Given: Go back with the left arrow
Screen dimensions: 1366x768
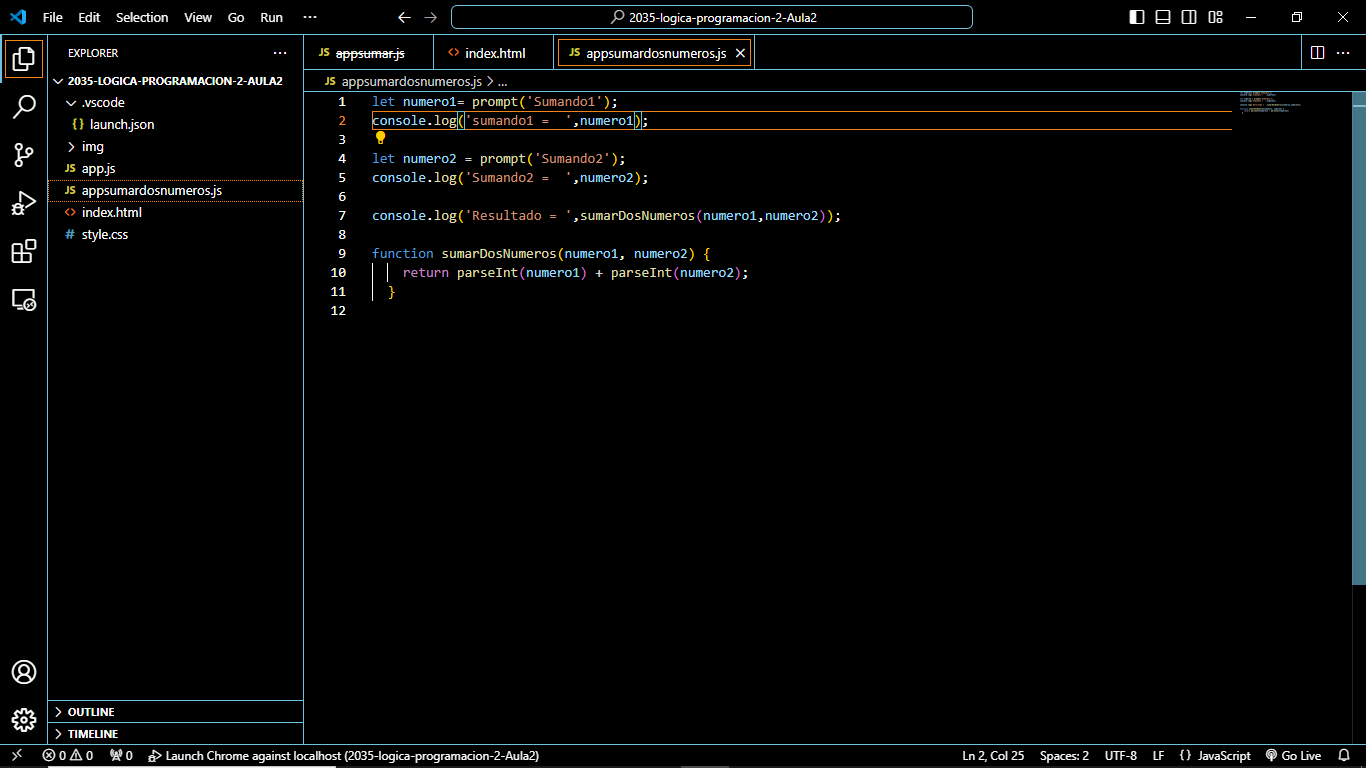Looking at the screenshot, I should 404,17.
